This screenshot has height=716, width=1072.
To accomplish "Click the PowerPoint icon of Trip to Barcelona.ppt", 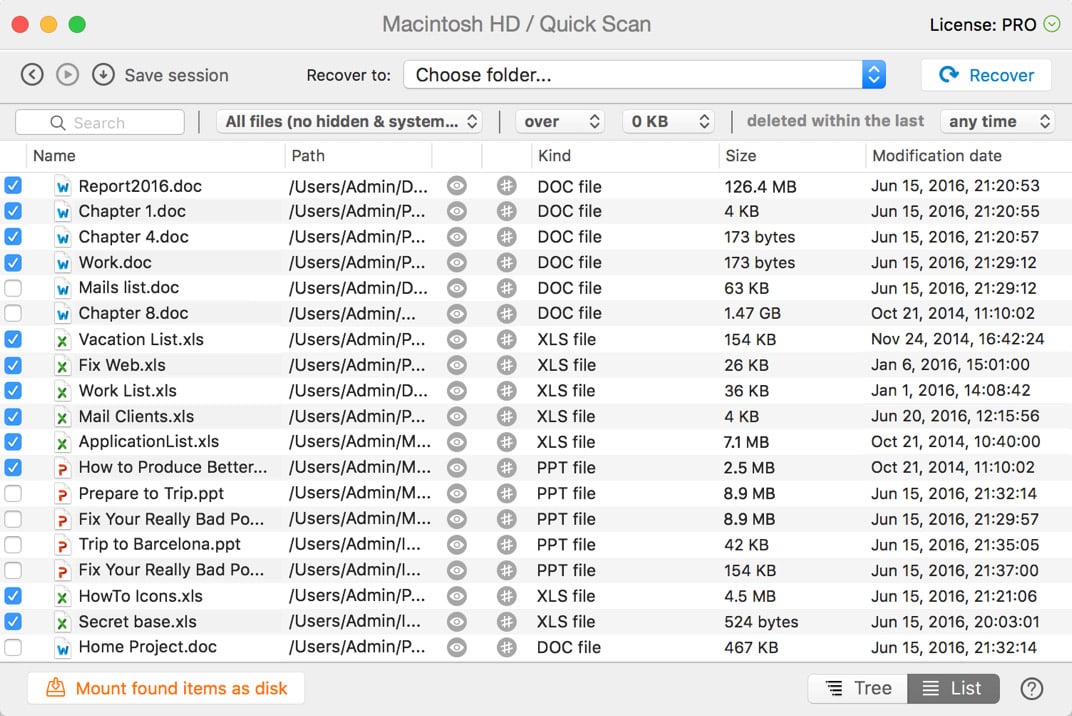I will coord(62,545).
